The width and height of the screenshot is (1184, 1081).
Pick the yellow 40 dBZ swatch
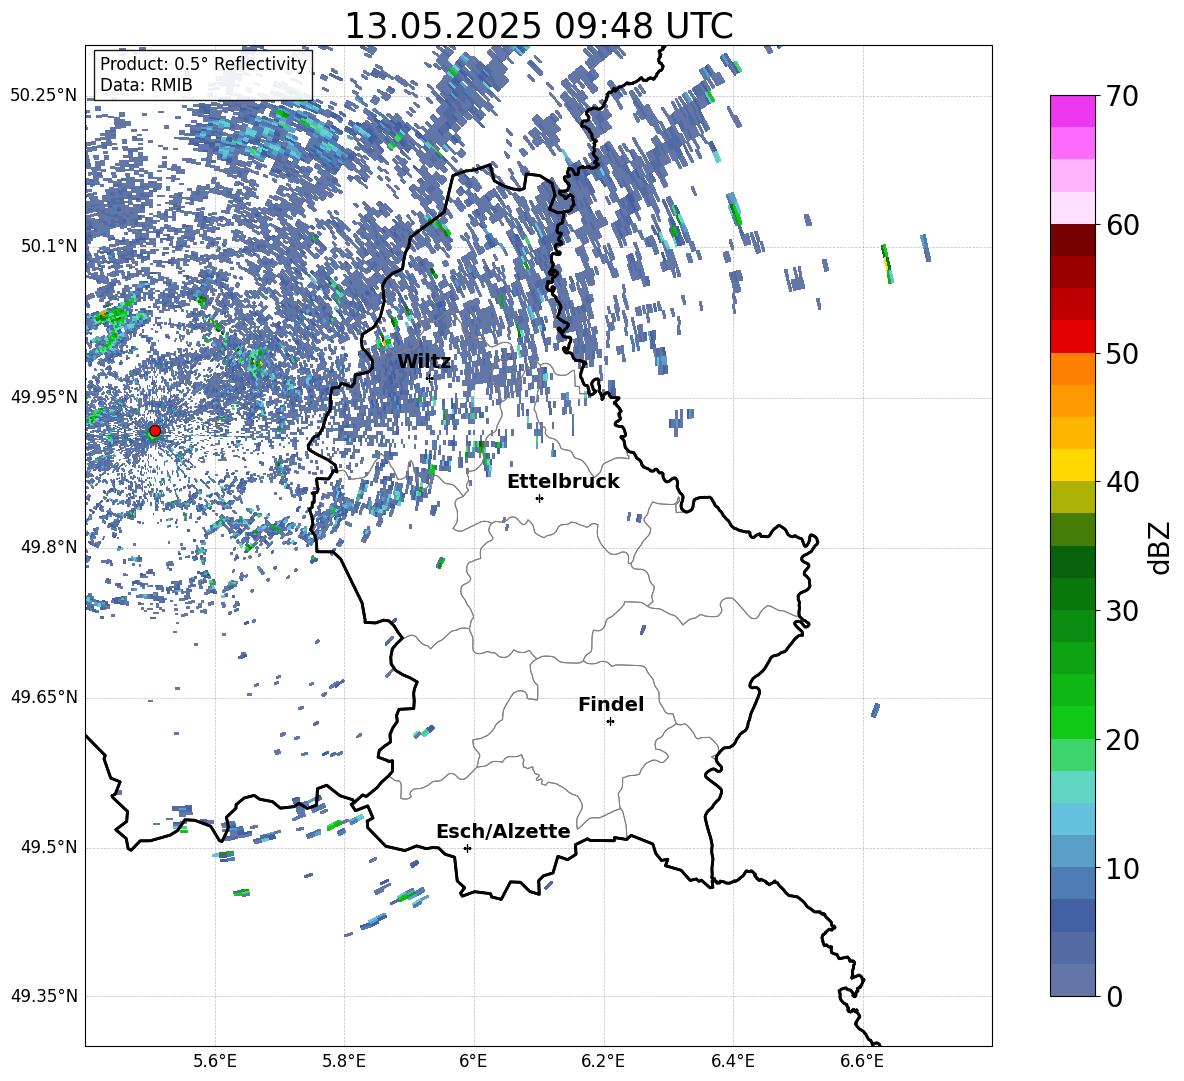(x=1073, y=465)
